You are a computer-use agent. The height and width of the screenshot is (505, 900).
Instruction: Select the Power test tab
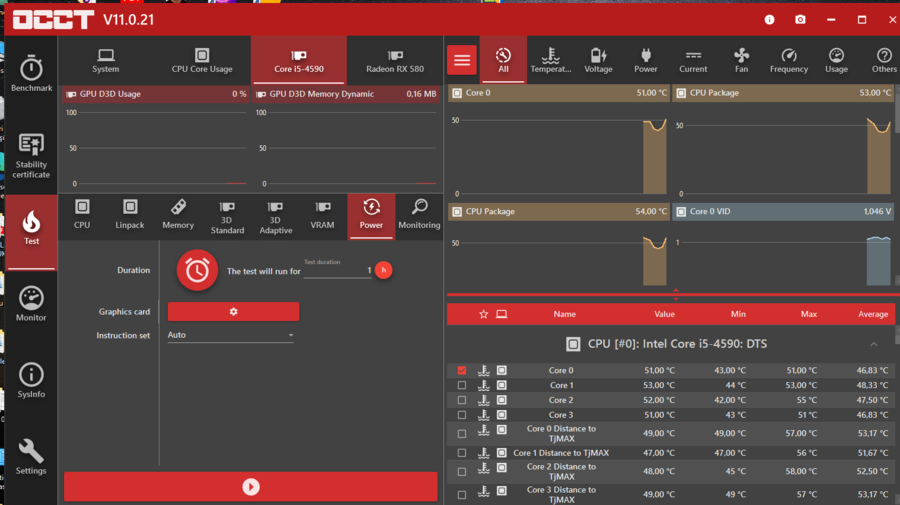point(371,216)
